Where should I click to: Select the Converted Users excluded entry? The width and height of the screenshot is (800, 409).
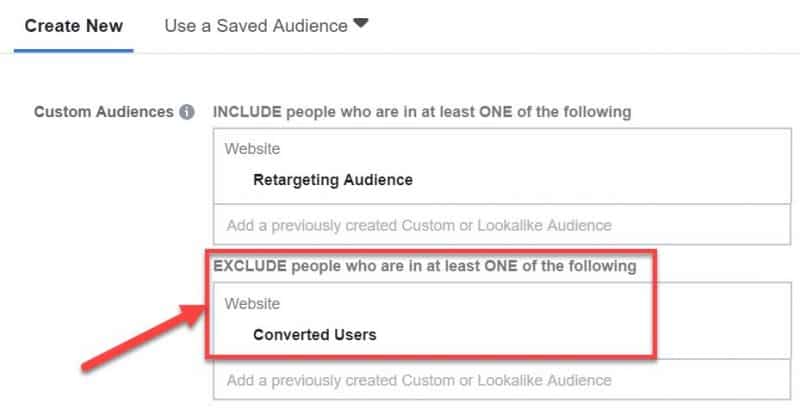314,335
